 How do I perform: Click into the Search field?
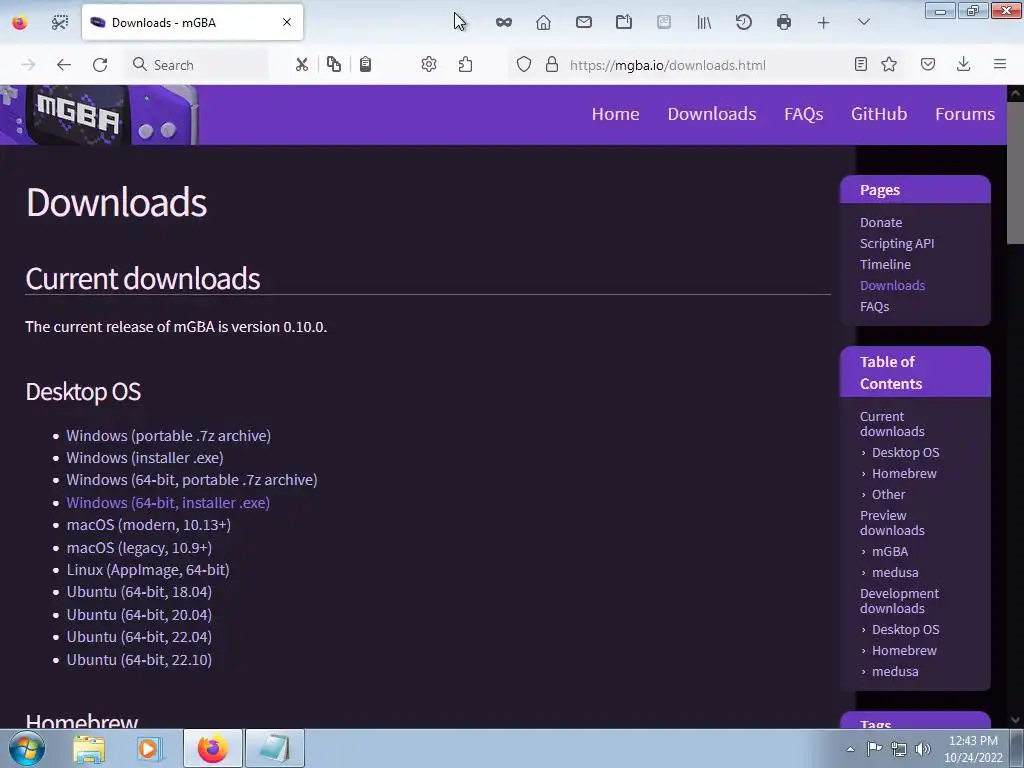pyautogui.click(x=196, y=65)
